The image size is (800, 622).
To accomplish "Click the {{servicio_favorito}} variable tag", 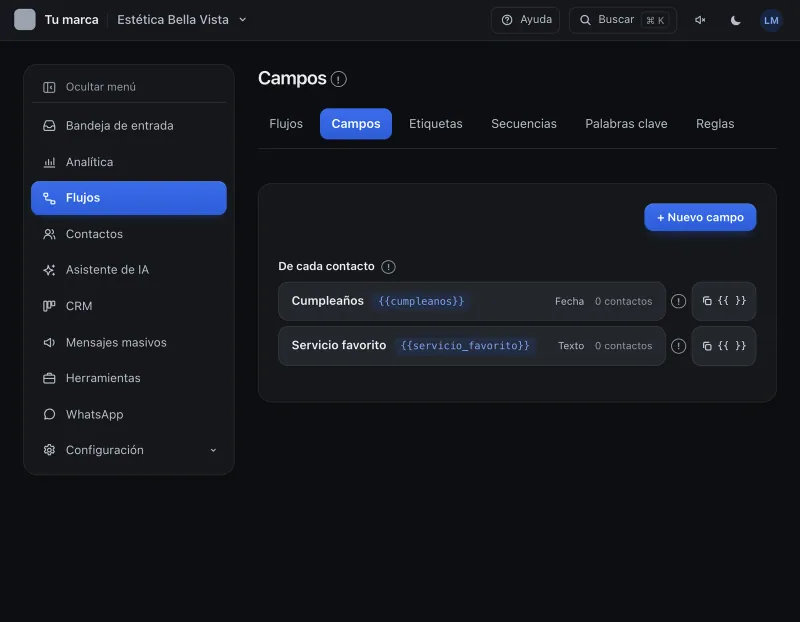I will 465,346.
